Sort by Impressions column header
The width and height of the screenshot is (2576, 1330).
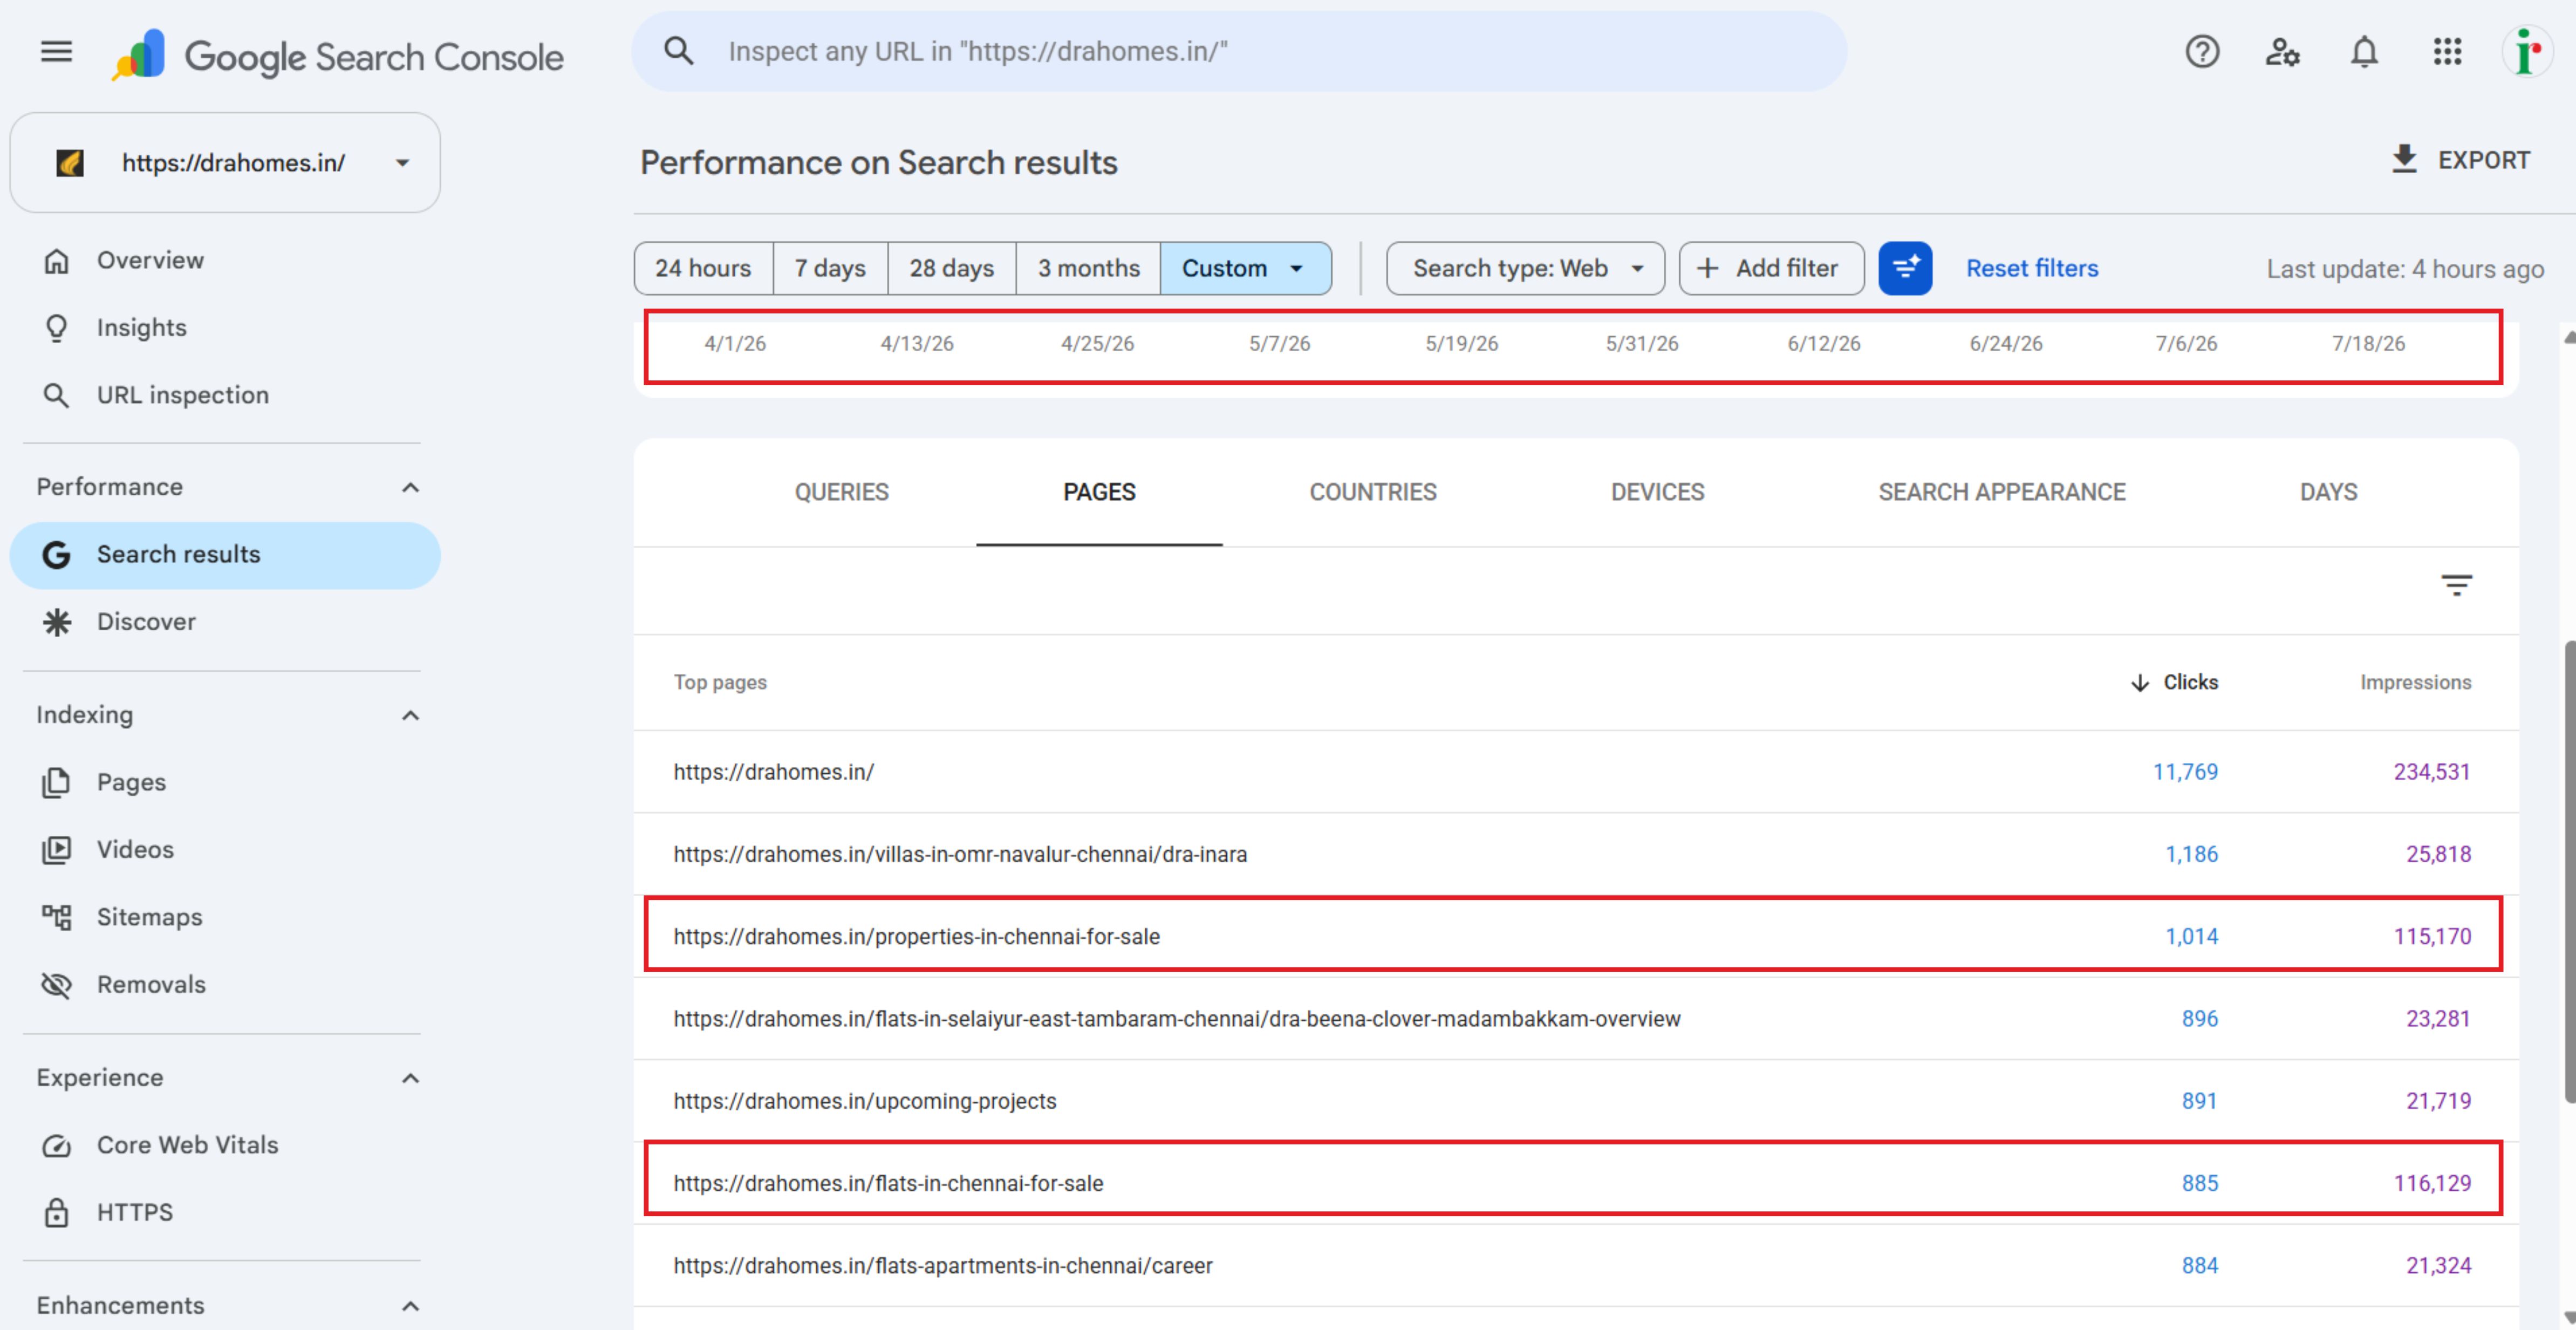pyautogui.click(x=2415, y=682)
